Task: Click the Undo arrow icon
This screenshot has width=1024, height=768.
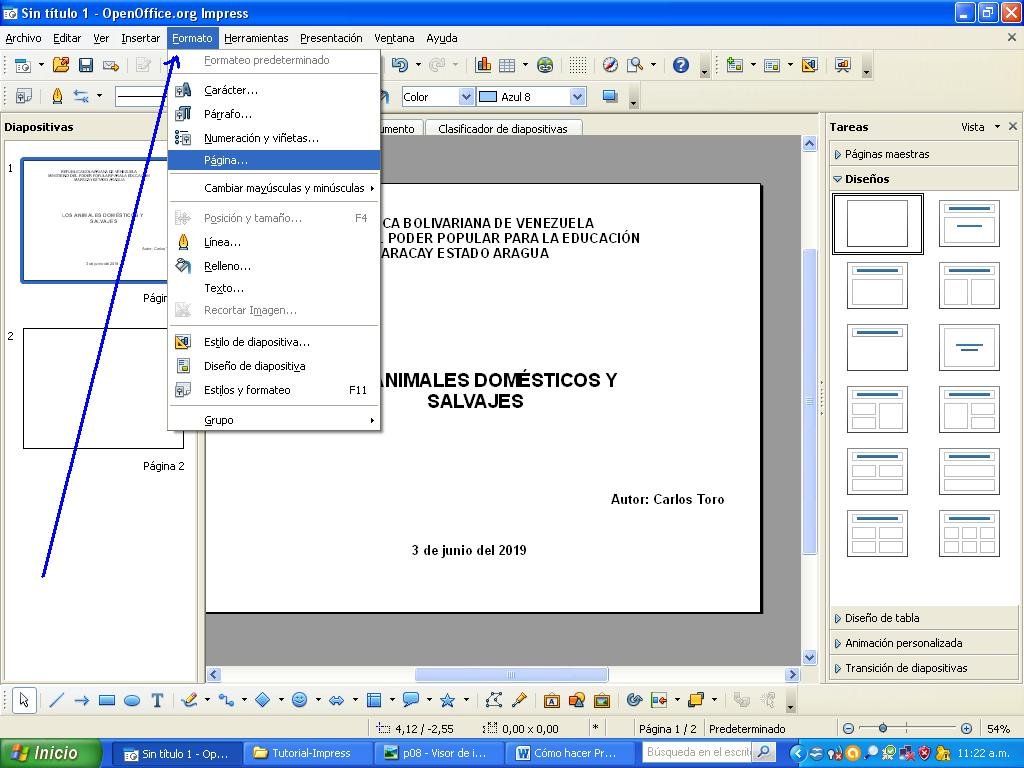Action: [x=400, y=65]
